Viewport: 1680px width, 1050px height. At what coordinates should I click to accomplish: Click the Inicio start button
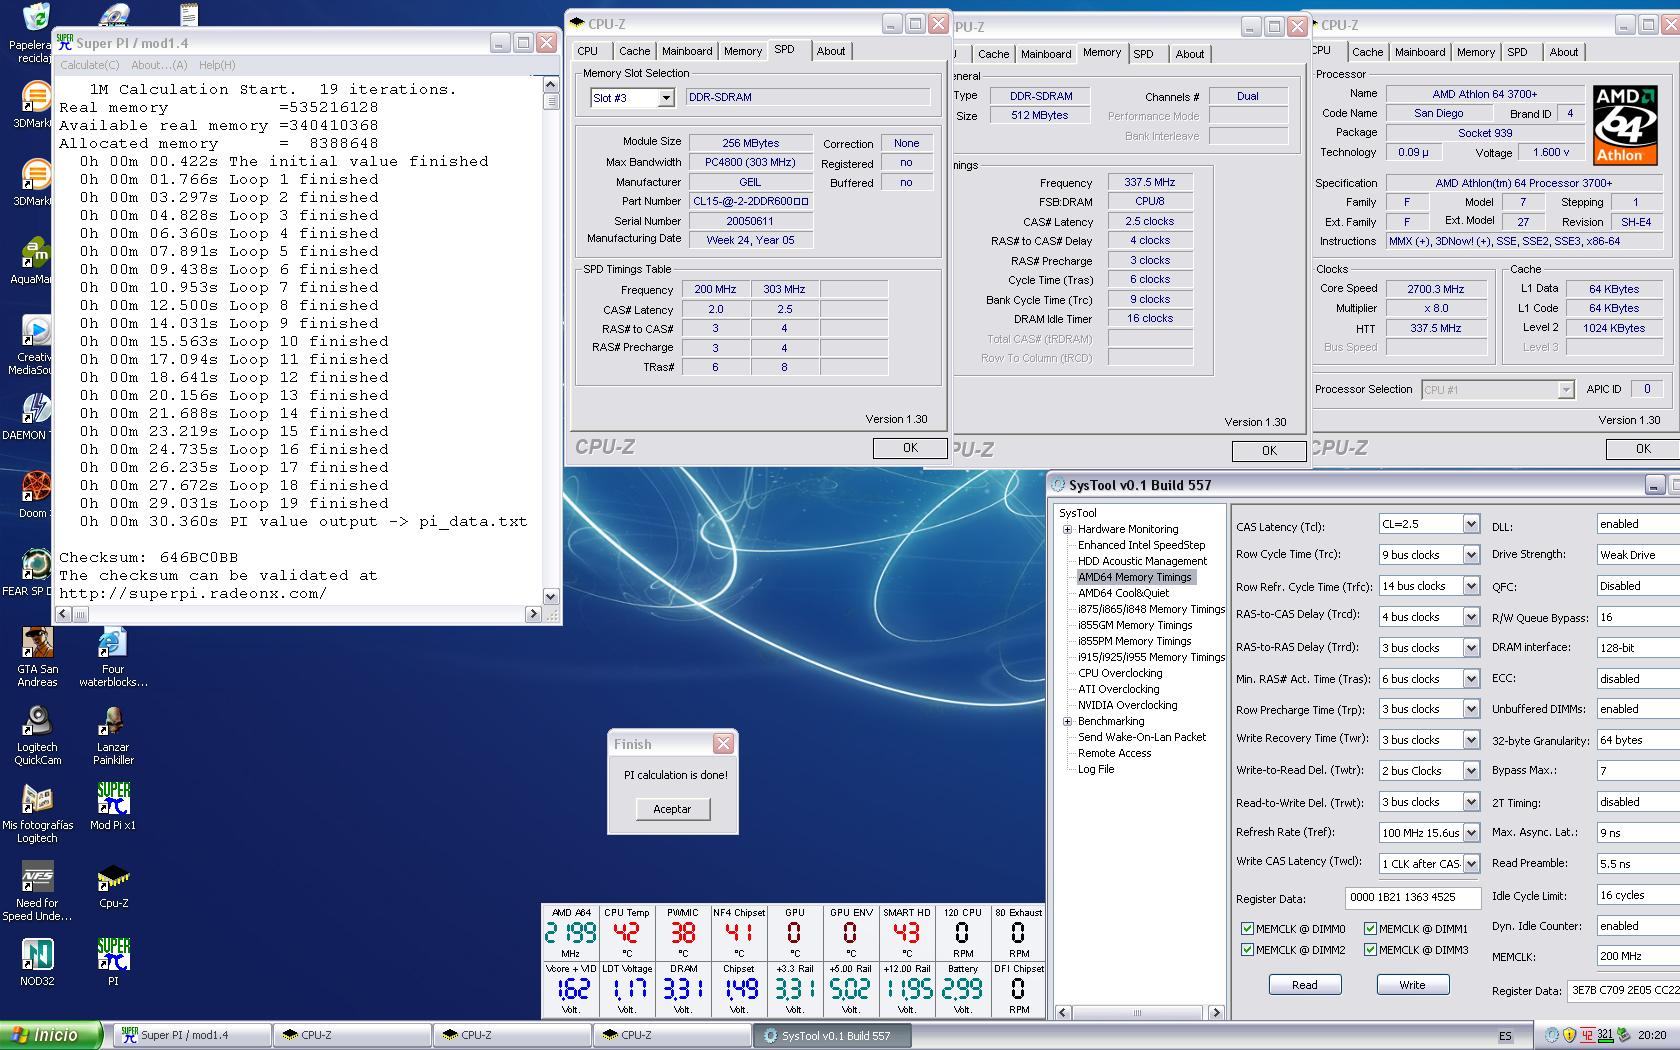tap(51, 1035)
